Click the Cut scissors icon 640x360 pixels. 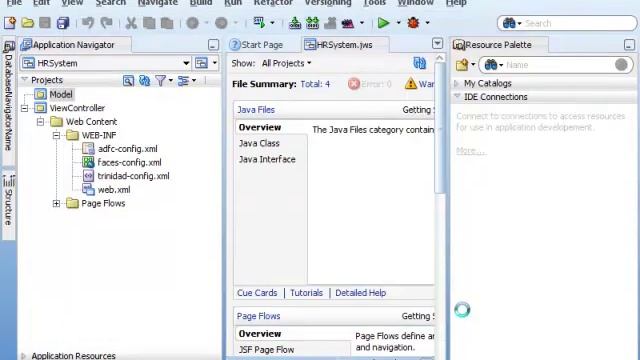coord(131,23)
